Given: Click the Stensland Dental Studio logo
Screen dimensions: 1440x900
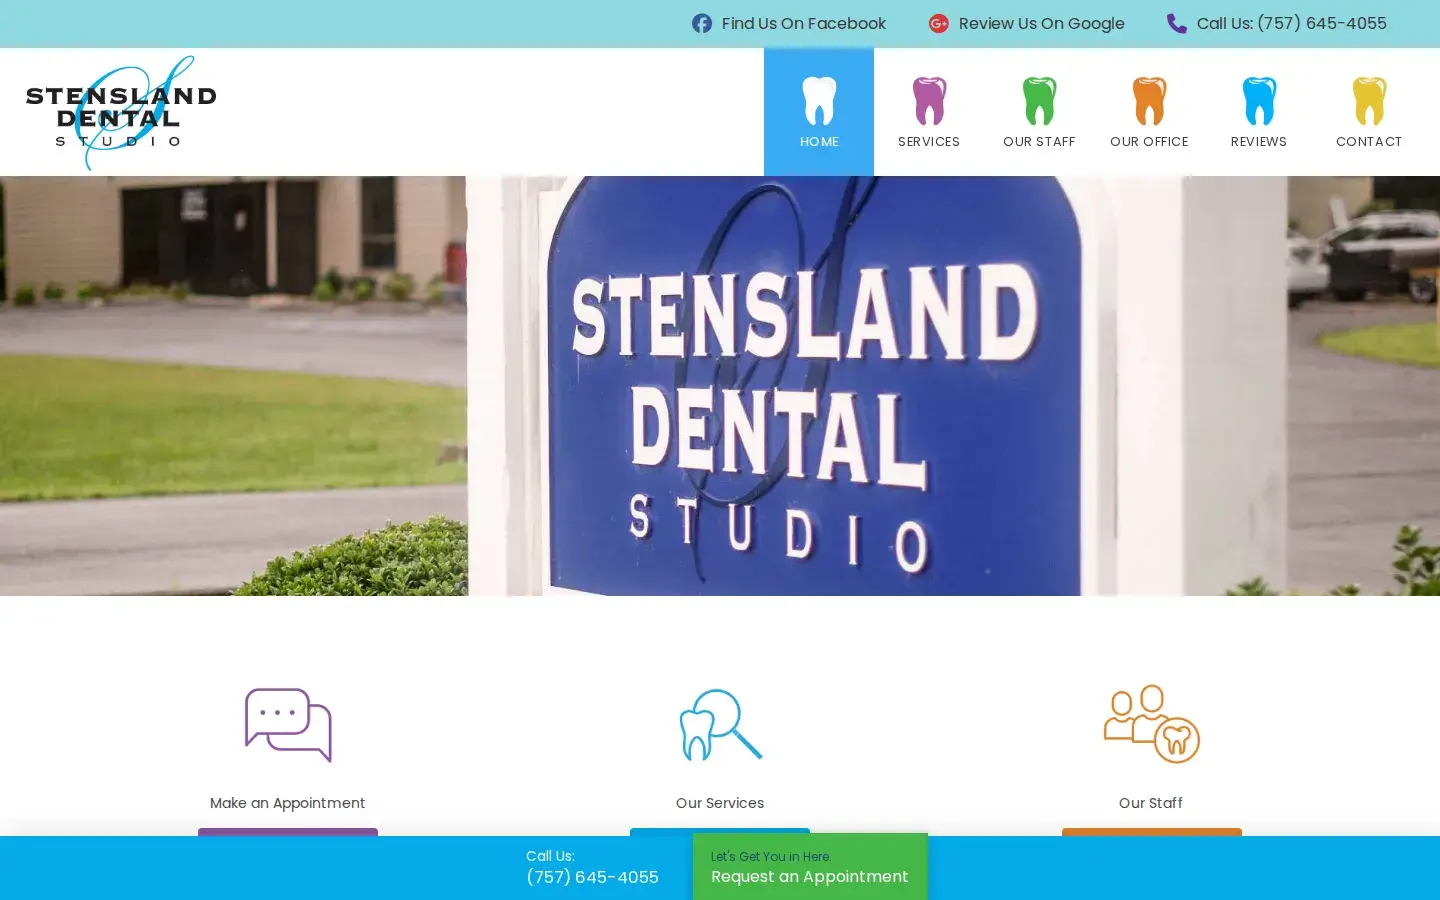Looking at the screenshot, I should [121, 113].
